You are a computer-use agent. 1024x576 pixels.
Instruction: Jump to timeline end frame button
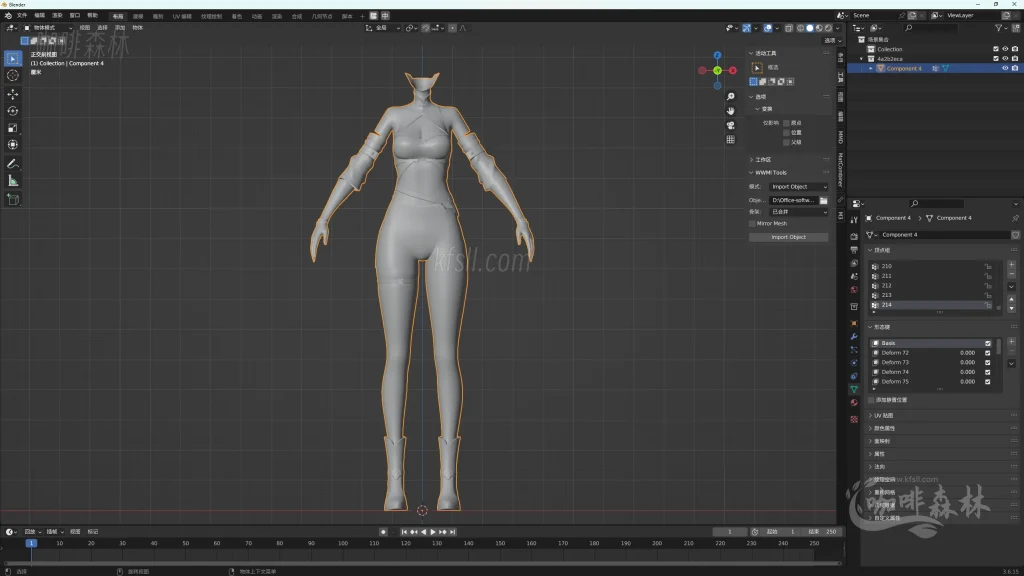tap(453, 532)
